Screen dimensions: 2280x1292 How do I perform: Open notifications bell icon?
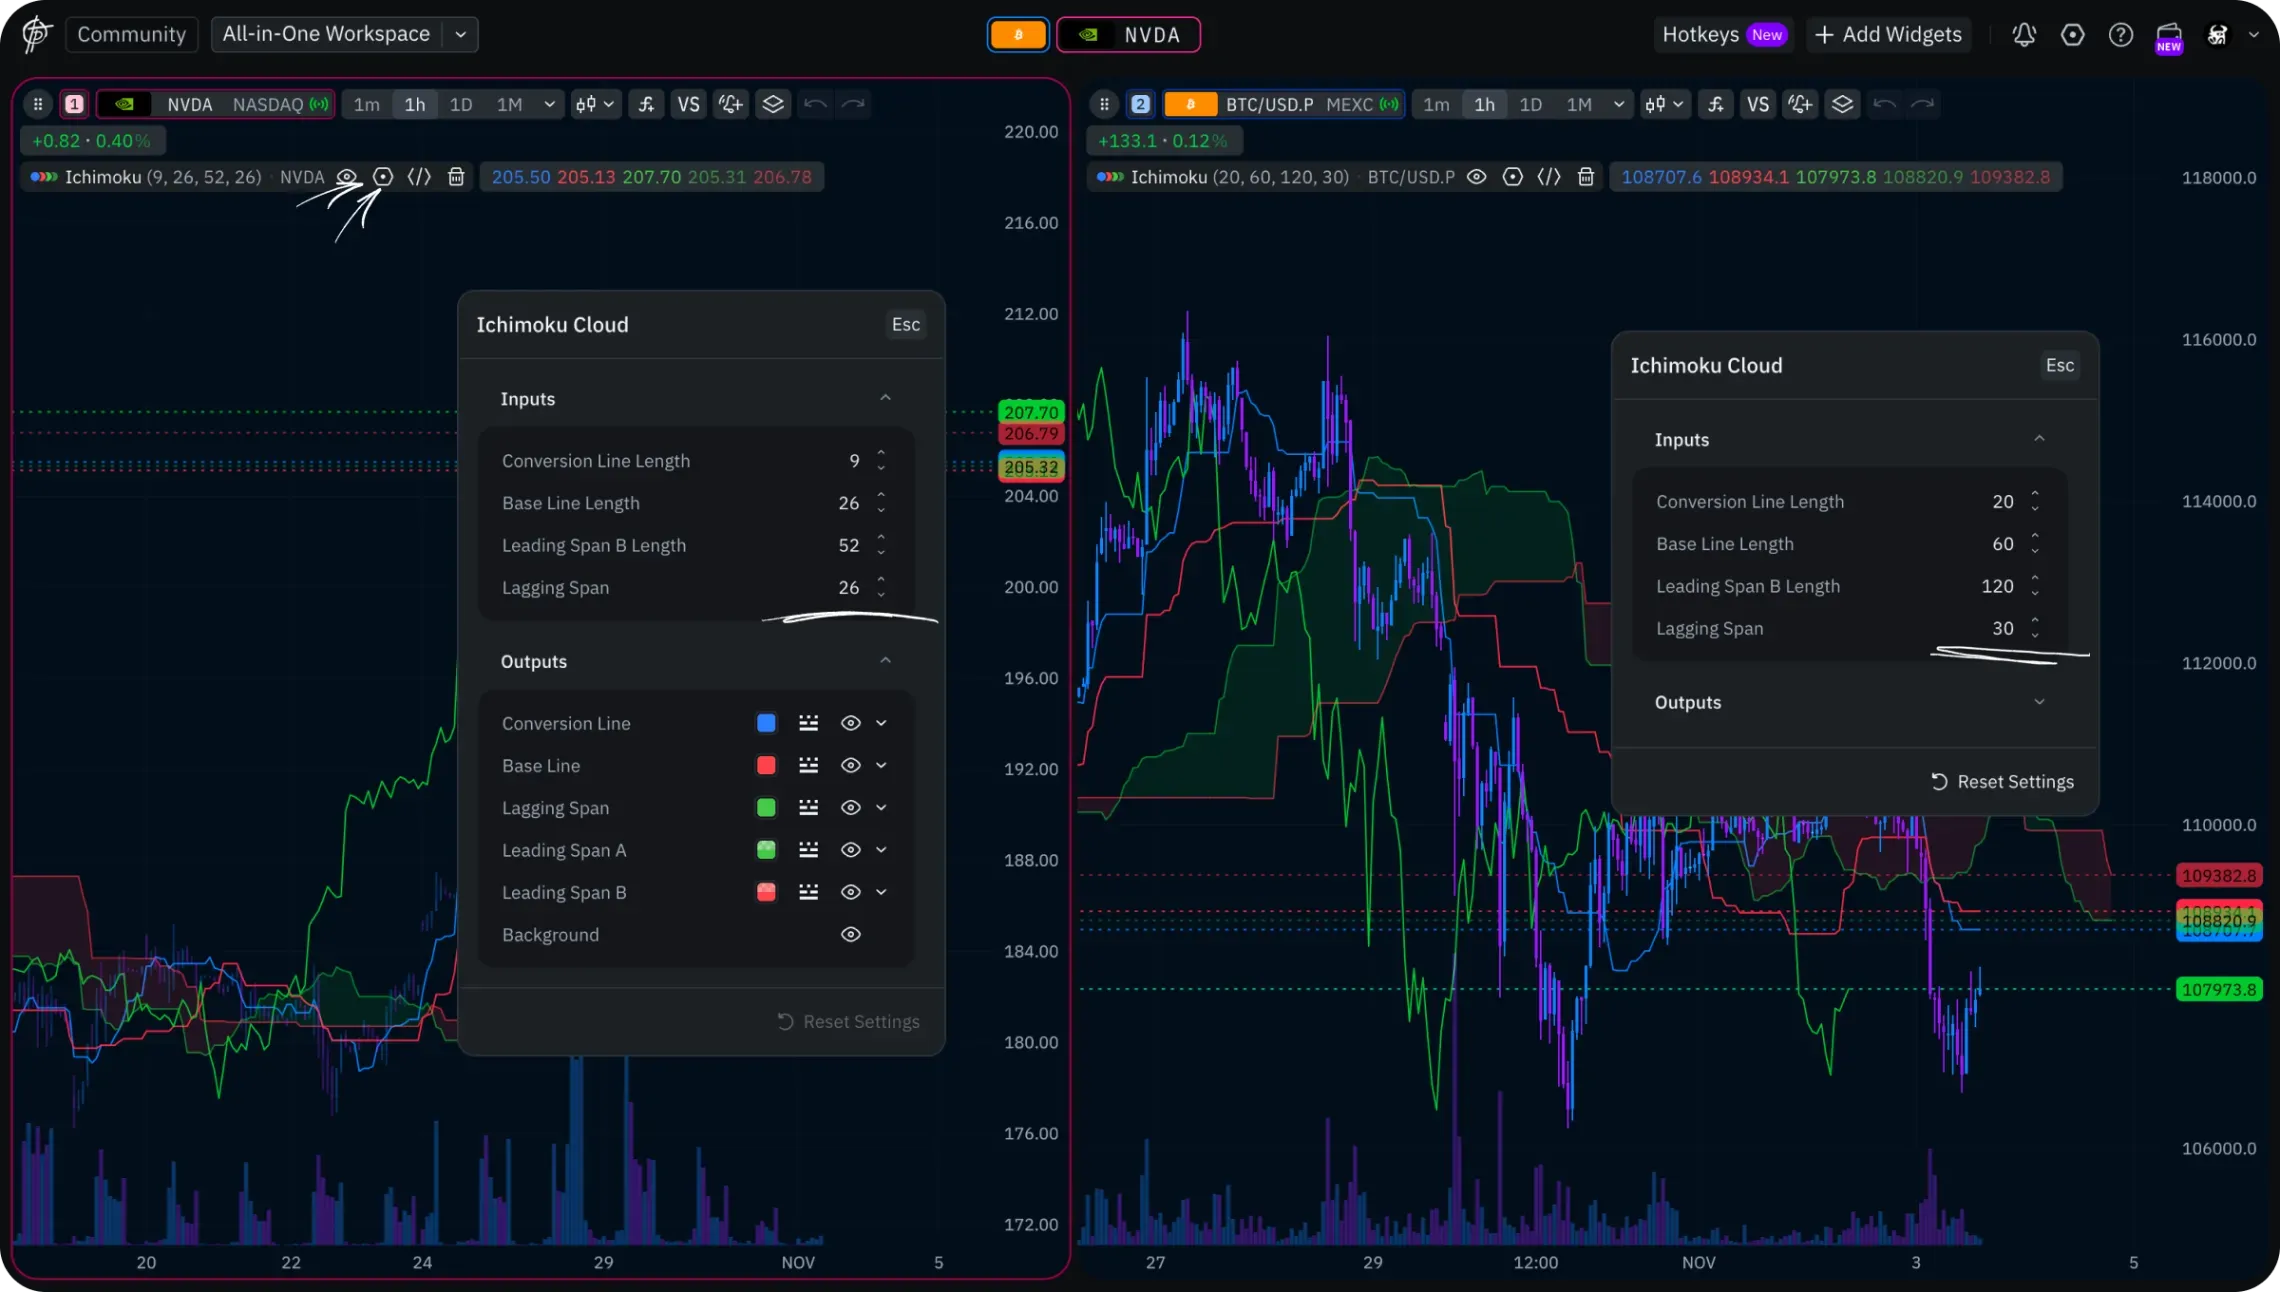[x=2024, y=35]
